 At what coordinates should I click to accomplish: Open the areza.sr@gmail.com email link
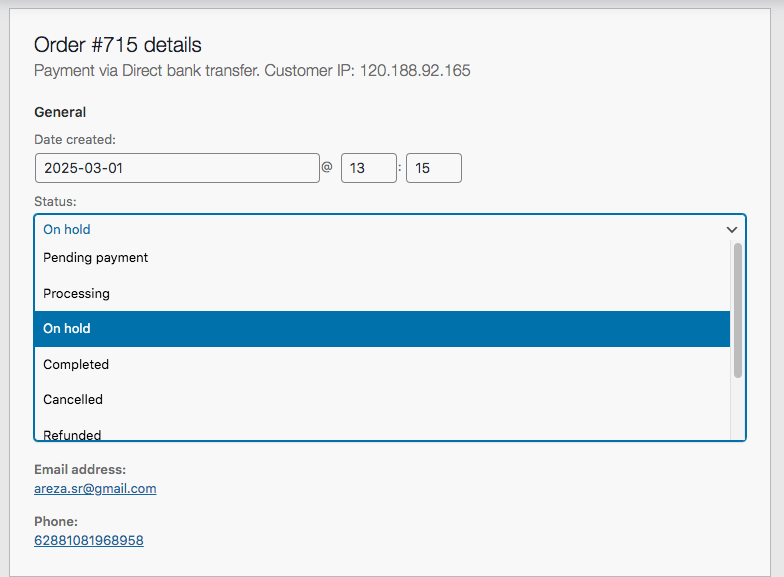(x=95, y=489)
